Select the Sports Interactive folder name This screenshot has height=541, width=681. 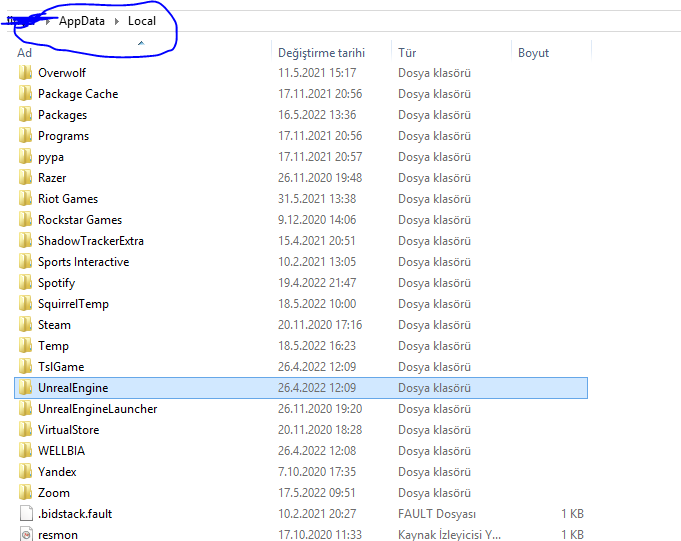pos(83,261)
